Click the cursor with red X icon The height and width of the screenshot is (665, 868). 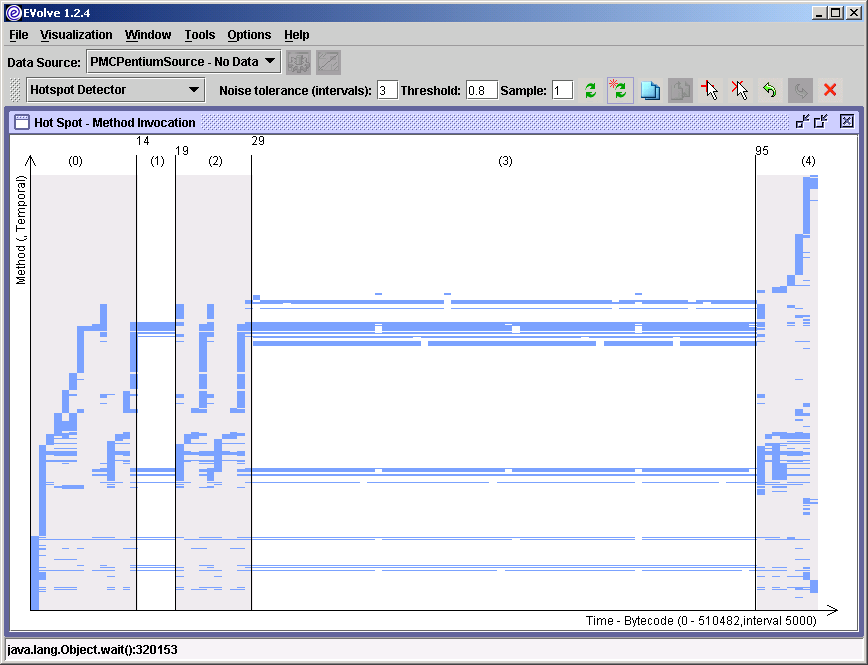coord(740,90)
